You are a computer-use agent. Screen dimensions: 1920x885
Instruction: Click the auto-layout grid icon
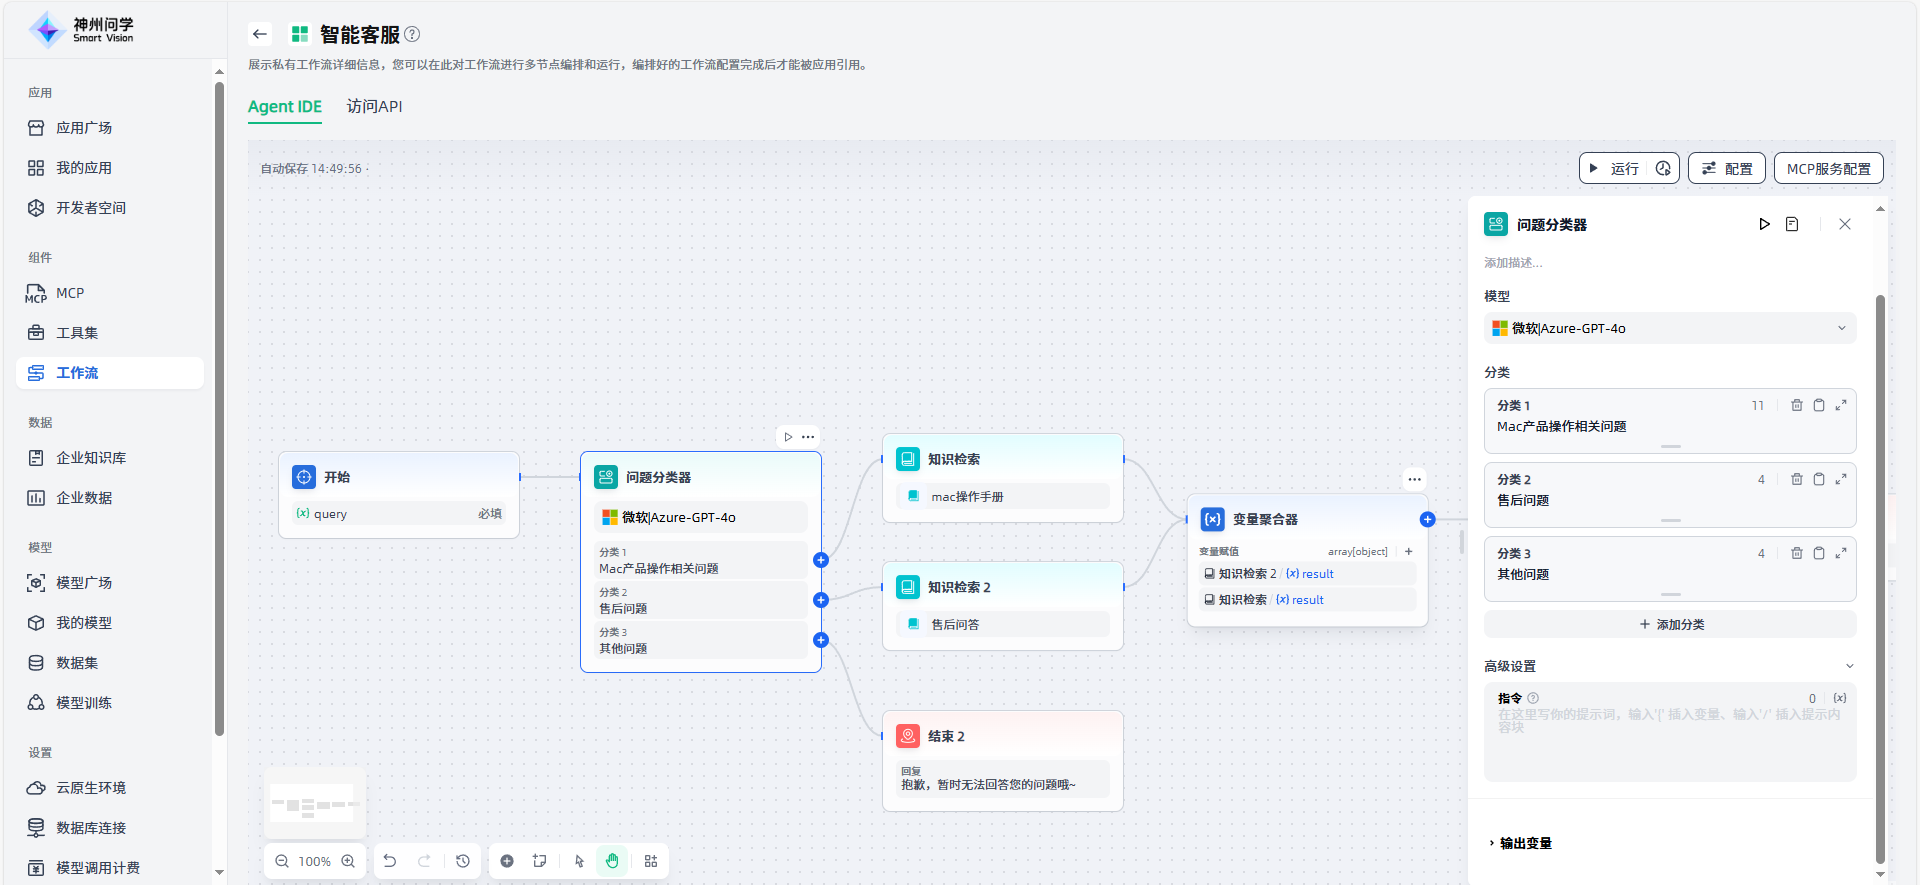651,861
